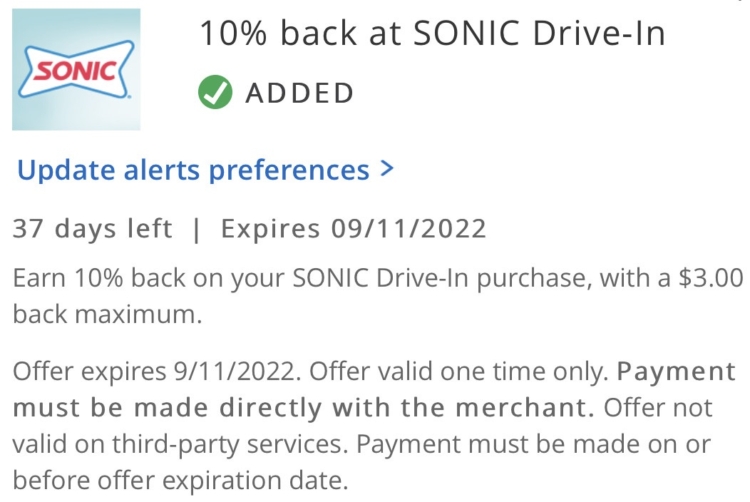The height and width of the screenshot is (502, 750).
Task: Click the vertical divider beside days left
Action: pyautogui.click(x=196, y=229)
